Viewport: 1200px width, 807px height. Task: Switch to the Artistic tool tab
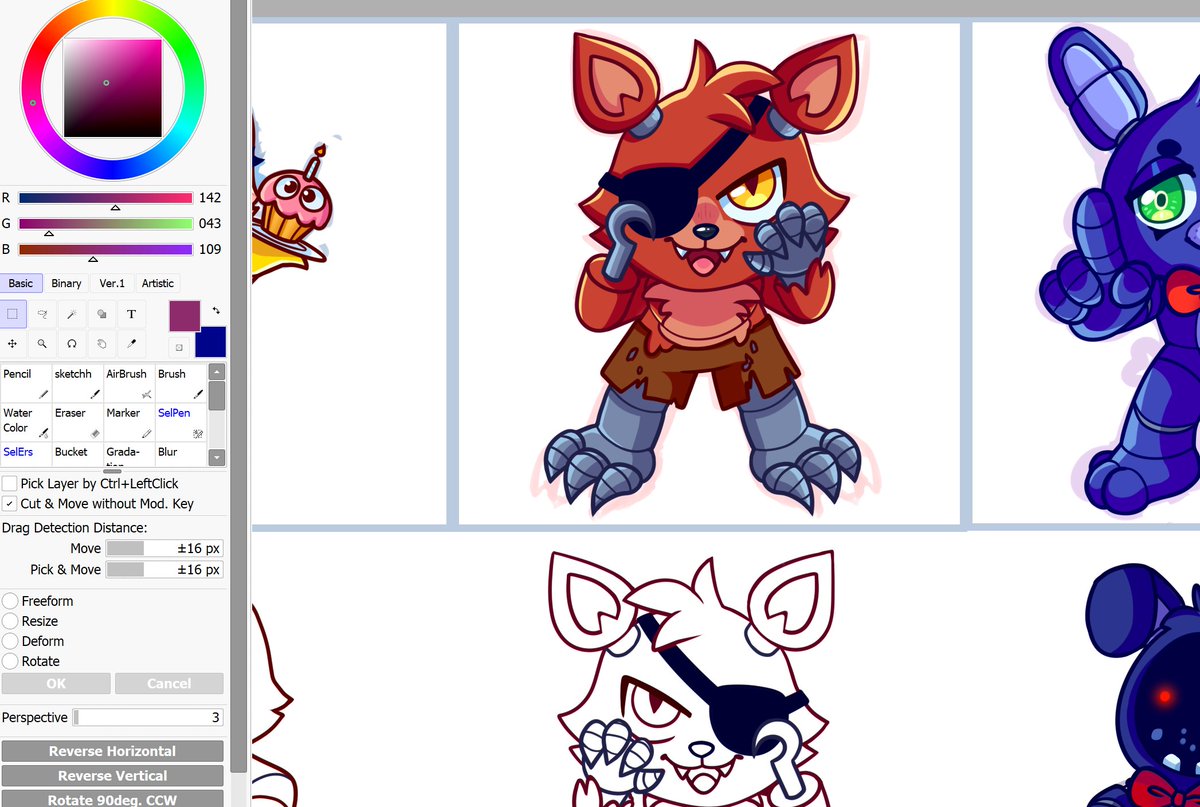158,283
